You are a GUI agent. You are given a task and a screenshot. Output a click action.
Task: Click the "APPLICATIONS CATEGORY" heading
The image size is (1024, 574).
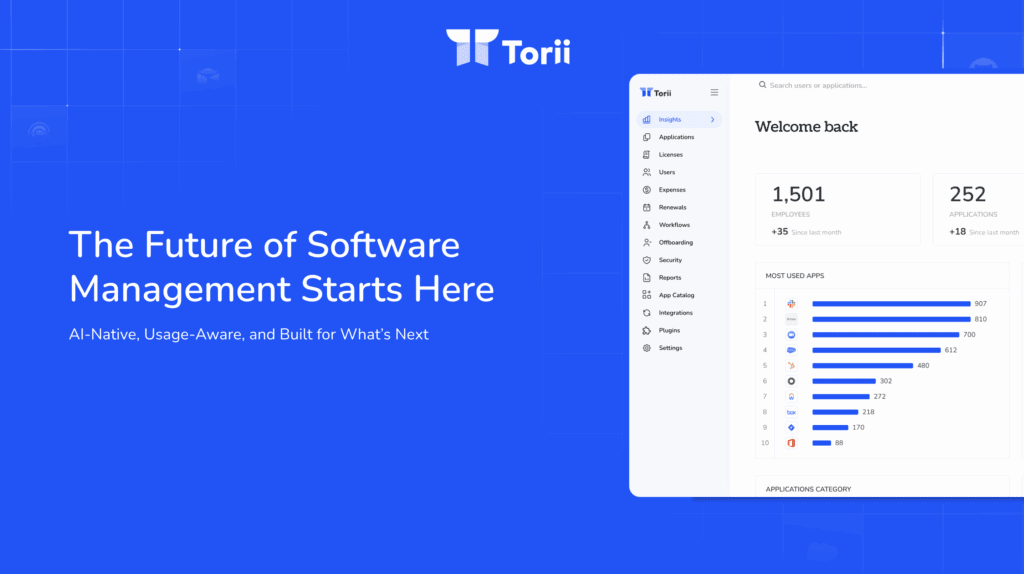point(808,489)
